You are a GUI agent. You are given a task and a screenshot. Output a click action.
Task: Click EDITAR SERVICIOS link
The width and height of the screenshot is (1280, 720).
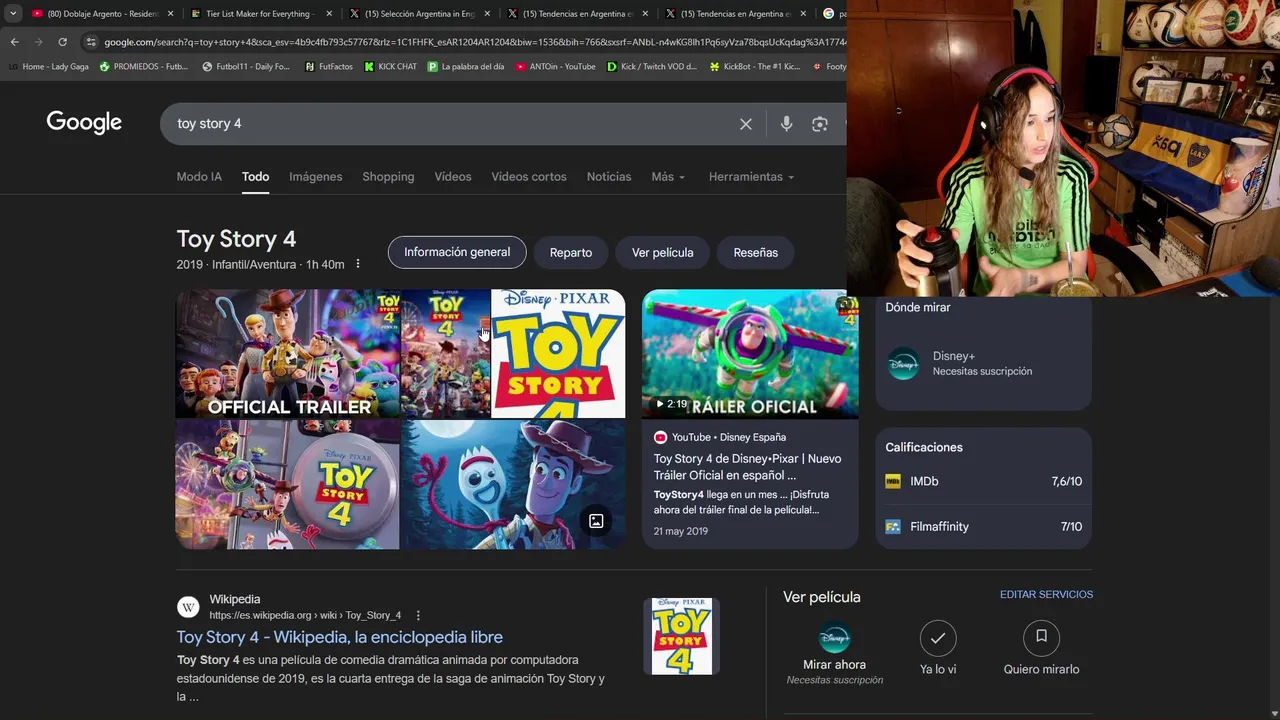pos(1046,595)
